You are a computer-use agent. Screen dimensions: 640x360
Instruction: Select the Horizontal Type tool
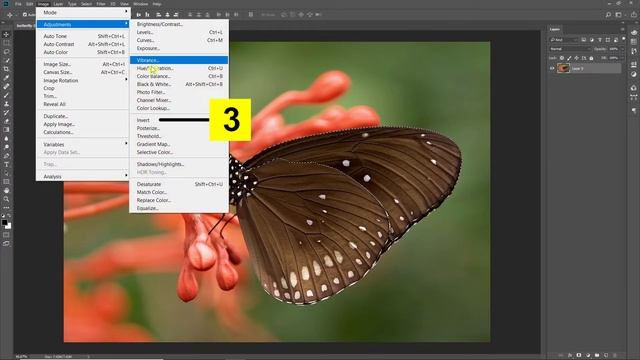point(6,164)
